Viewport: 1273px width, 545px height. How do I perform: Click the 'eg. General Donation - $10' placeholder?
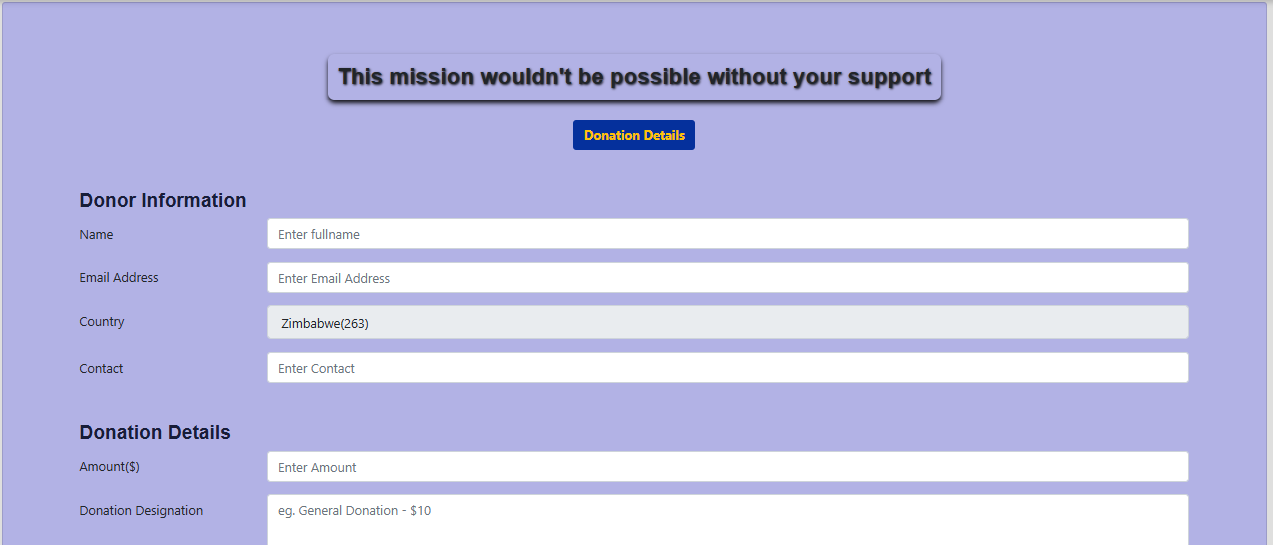[354, 511]
